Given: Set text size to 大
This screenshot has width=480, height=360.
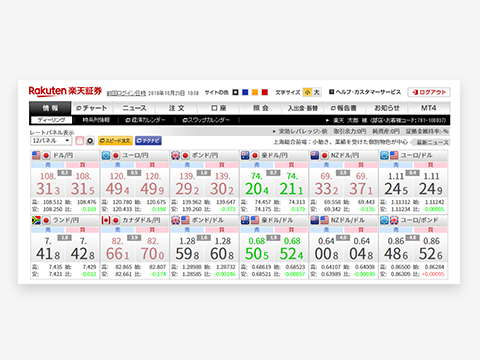Looking at the screenshot, I should pos(317,92).
